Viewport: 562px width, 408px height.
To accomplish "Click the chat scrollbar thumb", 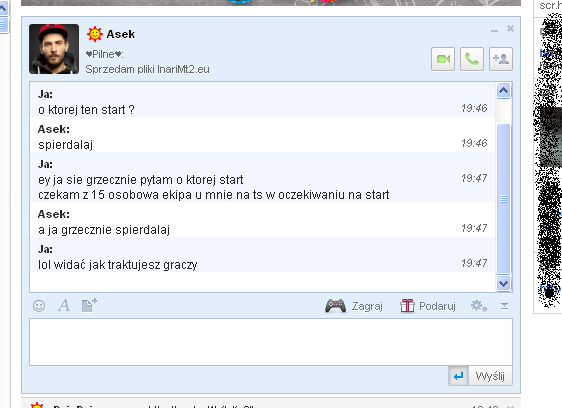I will (504, 199).
